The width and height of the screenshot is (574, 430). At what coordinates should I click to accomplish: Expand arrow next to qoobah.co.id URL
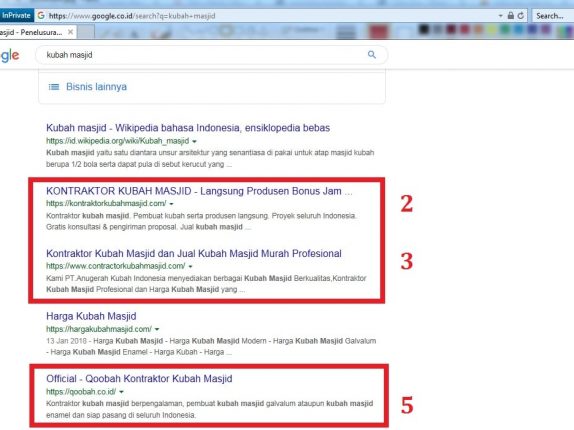pyautogui.click(x=121, y=392)
